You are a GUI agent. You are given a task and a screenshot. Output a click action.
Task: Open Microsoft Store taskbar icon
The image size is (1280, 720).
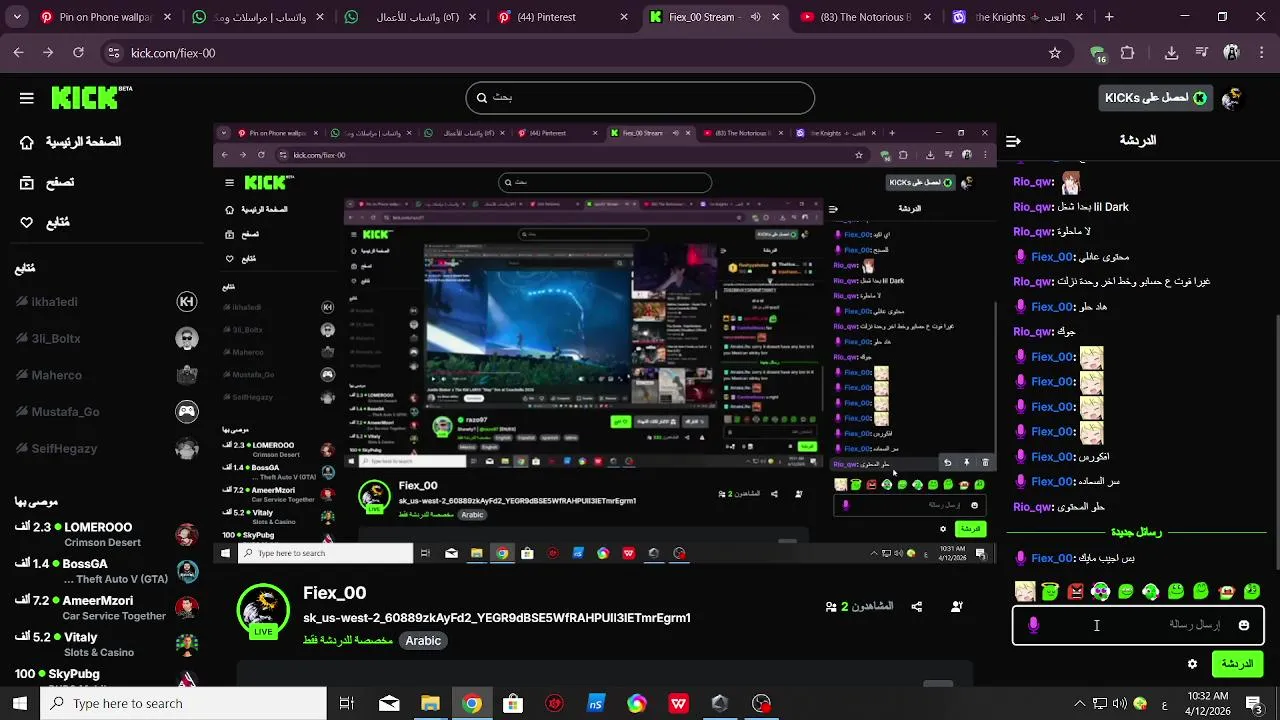click(x=513, y=704)
